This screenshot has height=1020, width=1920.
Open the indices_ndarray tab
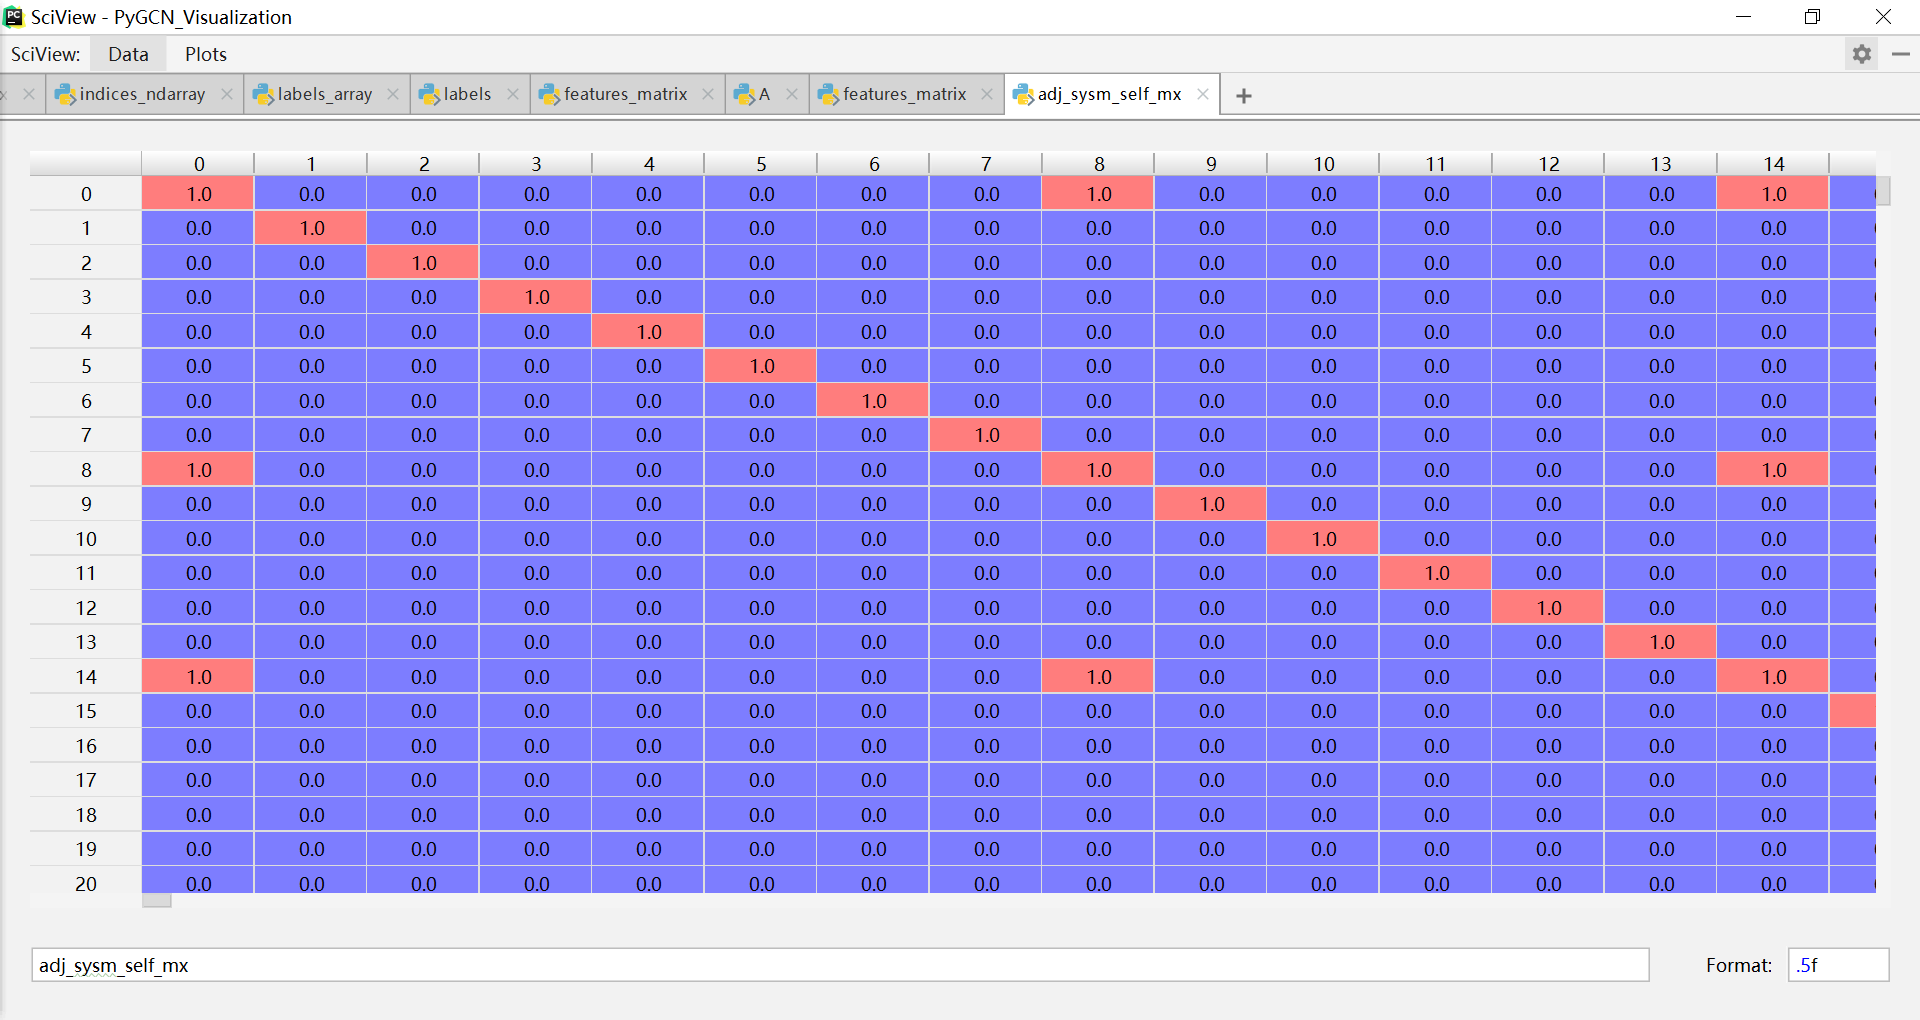click(x=142, y=94)
